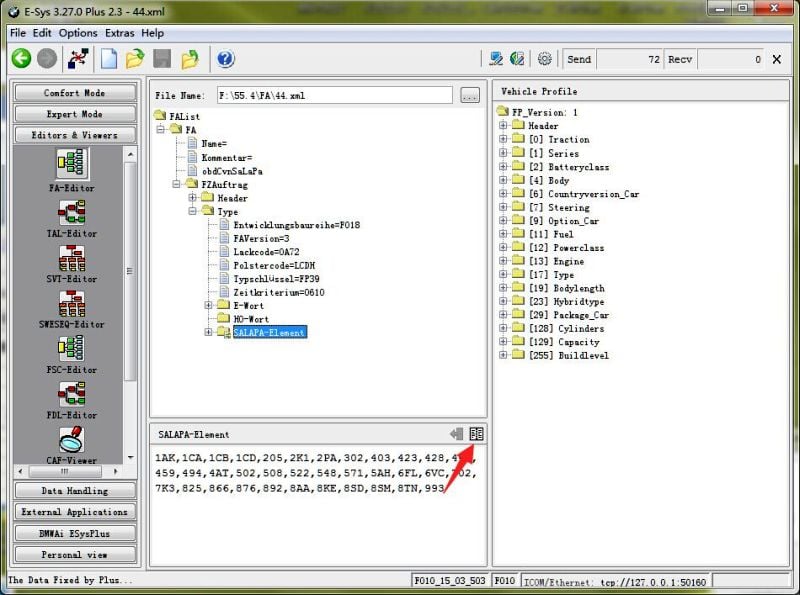Expand Vehicle Profile Header node

[503, 126]
